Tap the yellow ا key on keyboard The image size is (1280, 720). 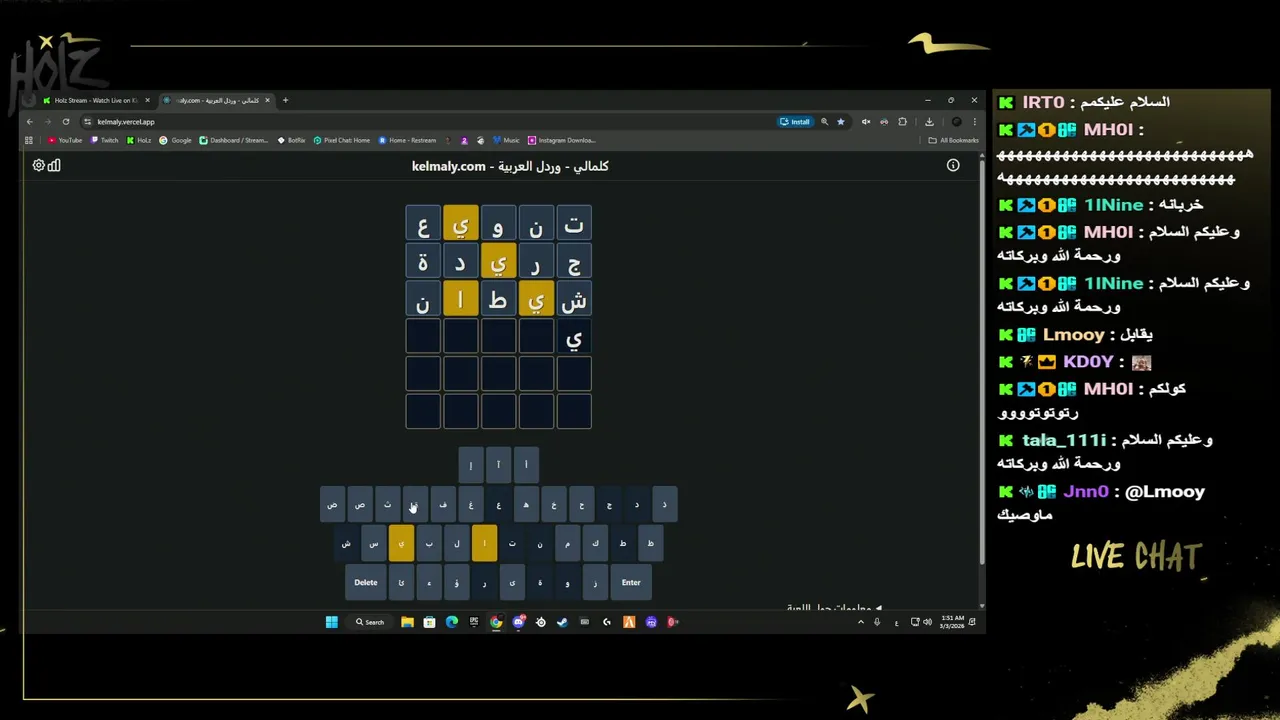(x=484, y=543)
